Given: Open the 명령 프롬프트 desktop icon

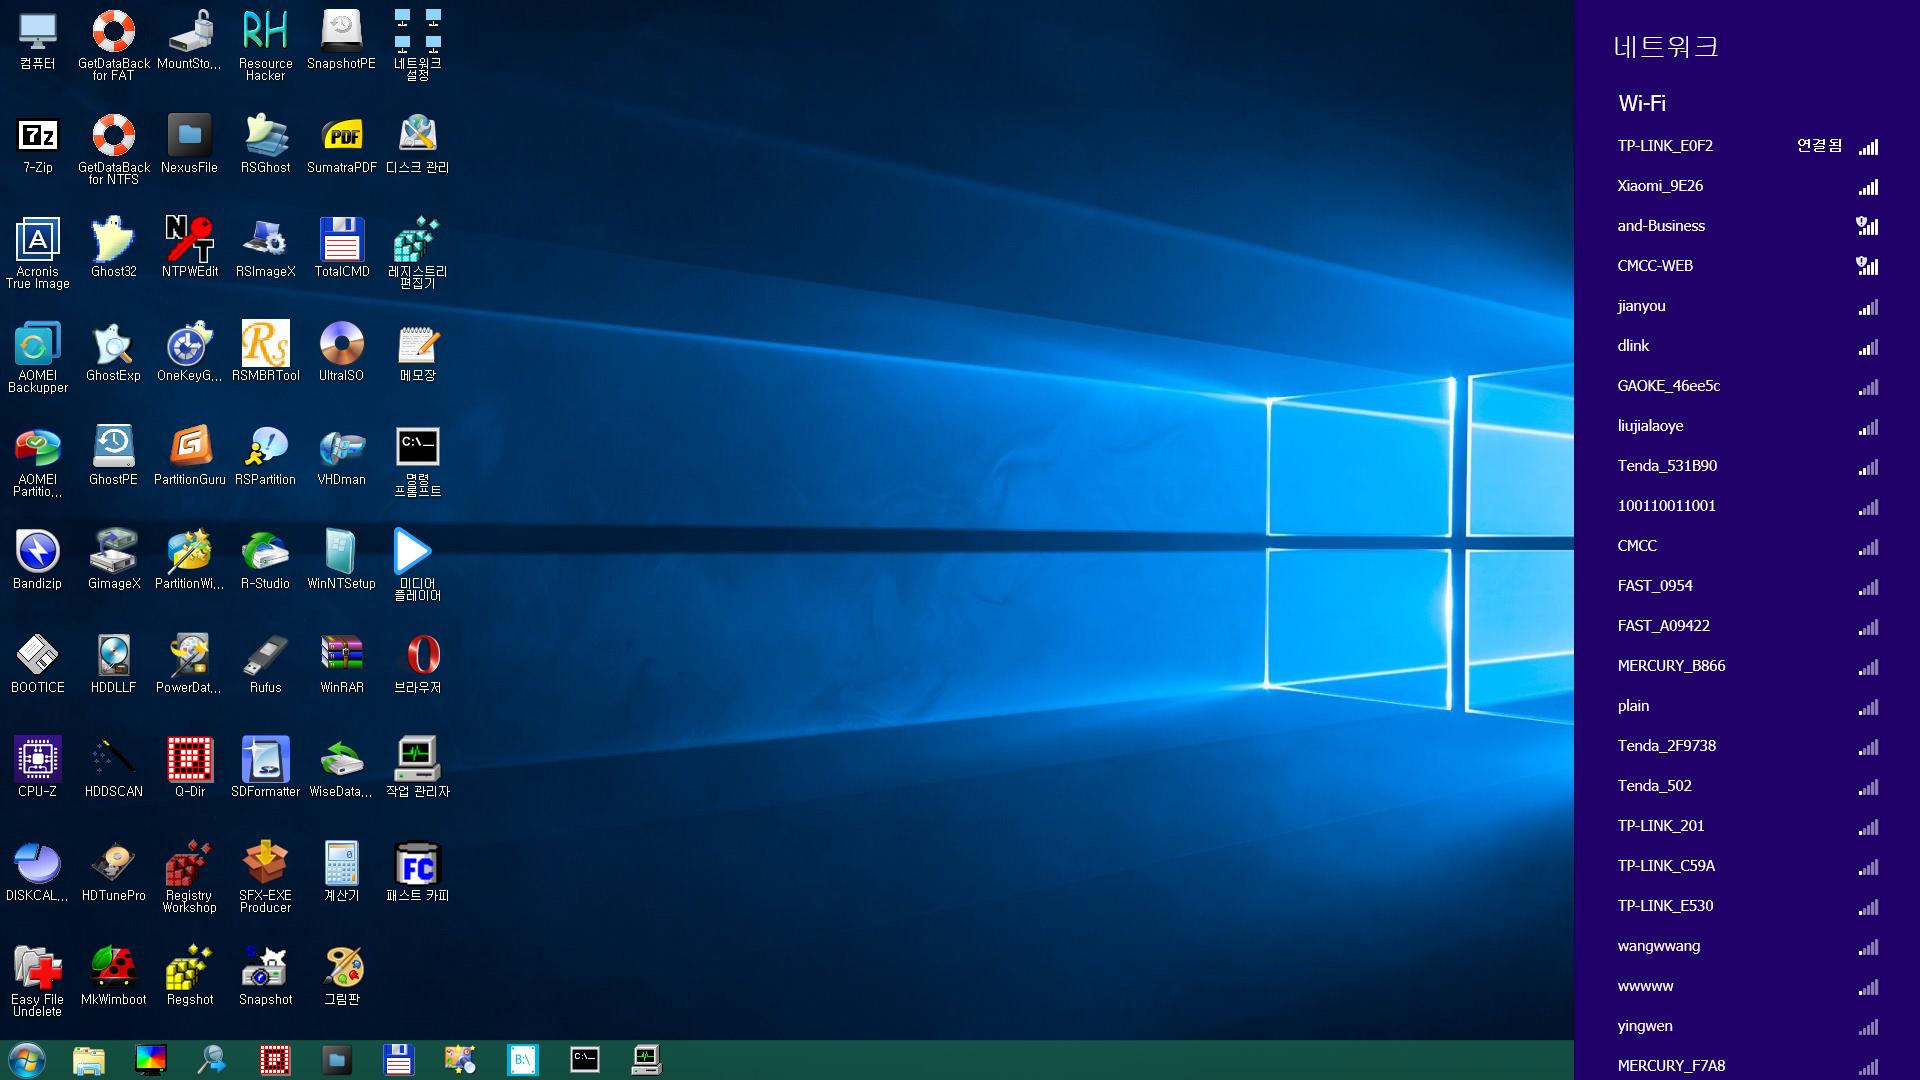Looking at the screenshot, I should coord(417,461).
